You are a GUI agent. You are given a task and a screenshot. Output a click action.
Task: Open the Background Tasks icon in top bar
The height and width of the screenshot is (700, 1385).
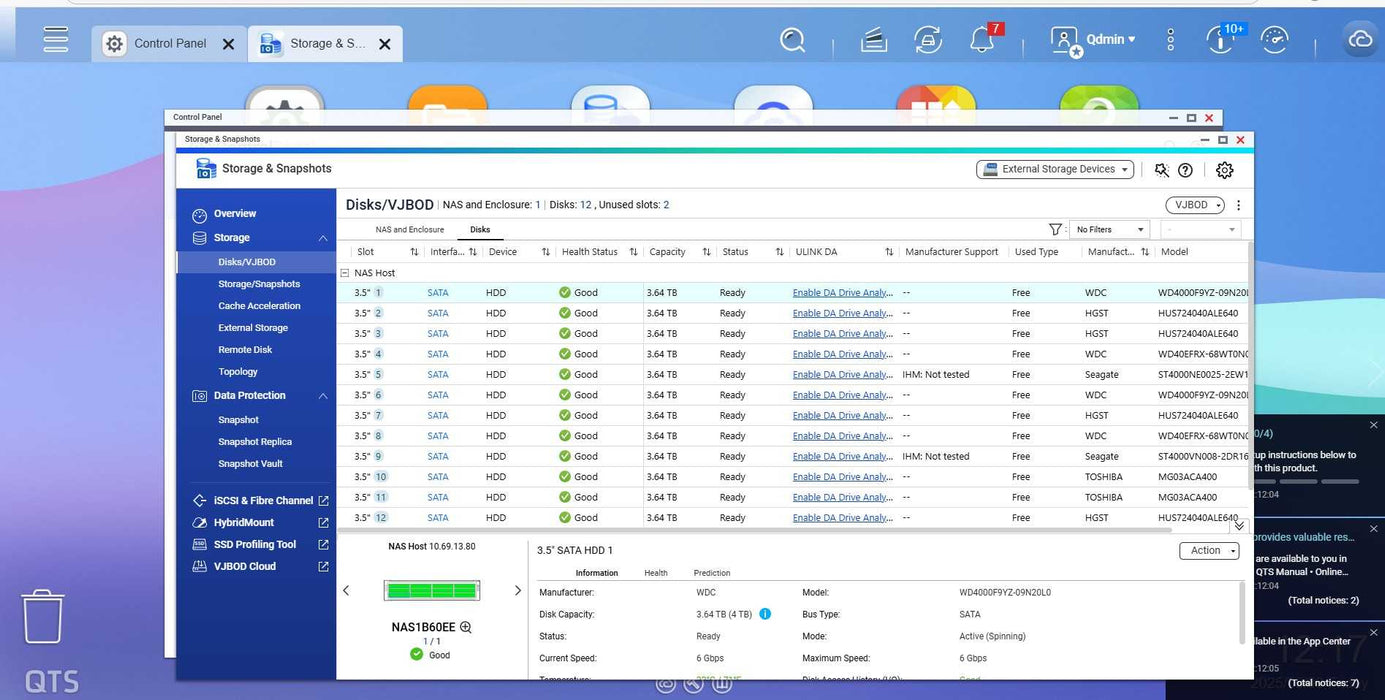click(874, 40)
